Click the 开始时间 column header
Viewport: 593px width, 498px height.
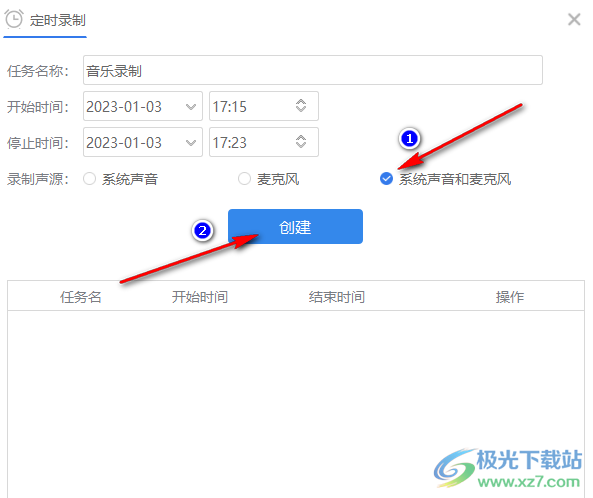[200, 297]
